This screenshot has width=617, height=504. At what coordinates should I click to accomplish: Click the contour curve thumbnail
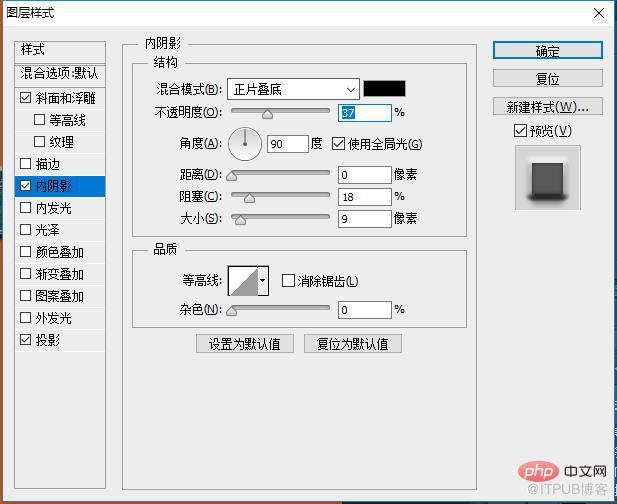(243, 281)
